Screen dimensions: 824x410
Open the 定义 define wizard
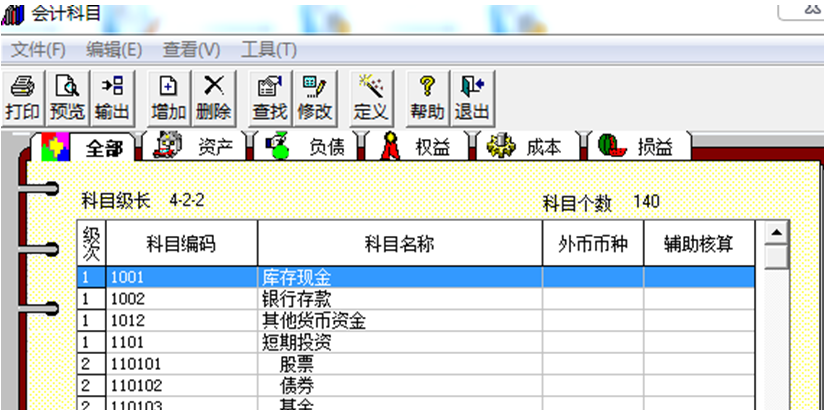[370, 98]
